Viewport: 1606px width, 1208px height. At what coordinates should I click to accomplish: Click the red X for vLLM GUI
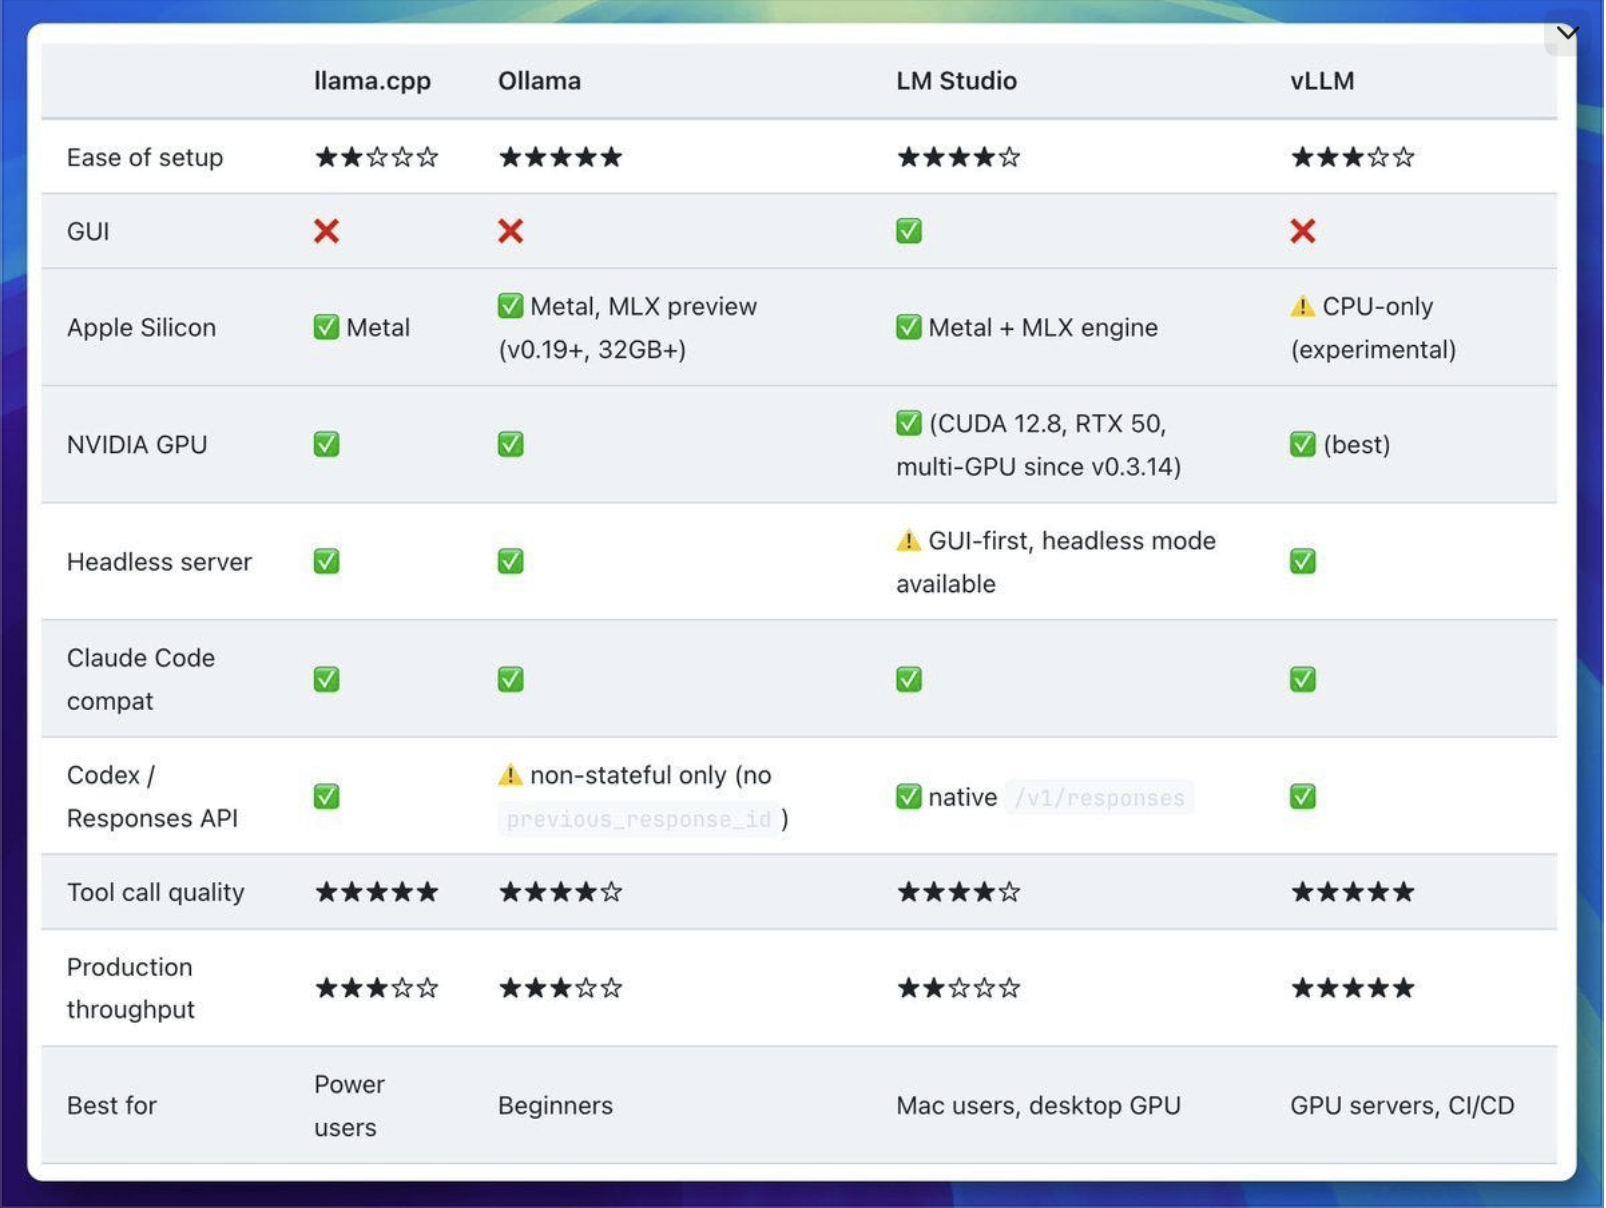click(1302, 231)
